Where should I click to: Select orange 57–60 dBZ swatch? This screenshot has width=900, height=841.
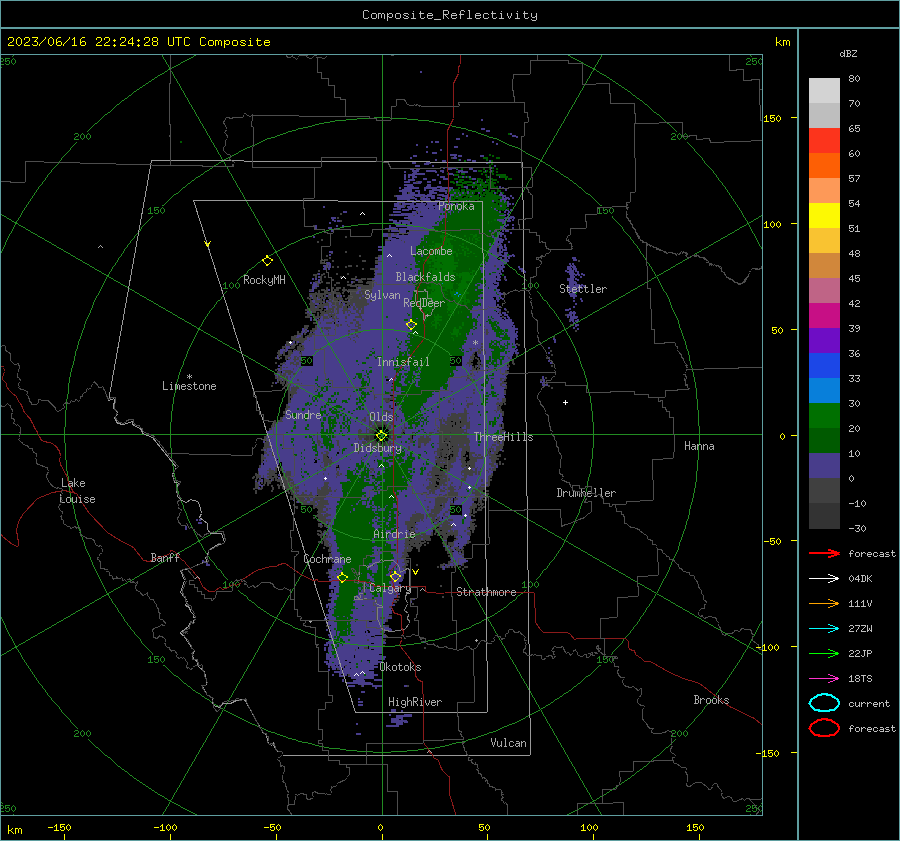[824, 165]
